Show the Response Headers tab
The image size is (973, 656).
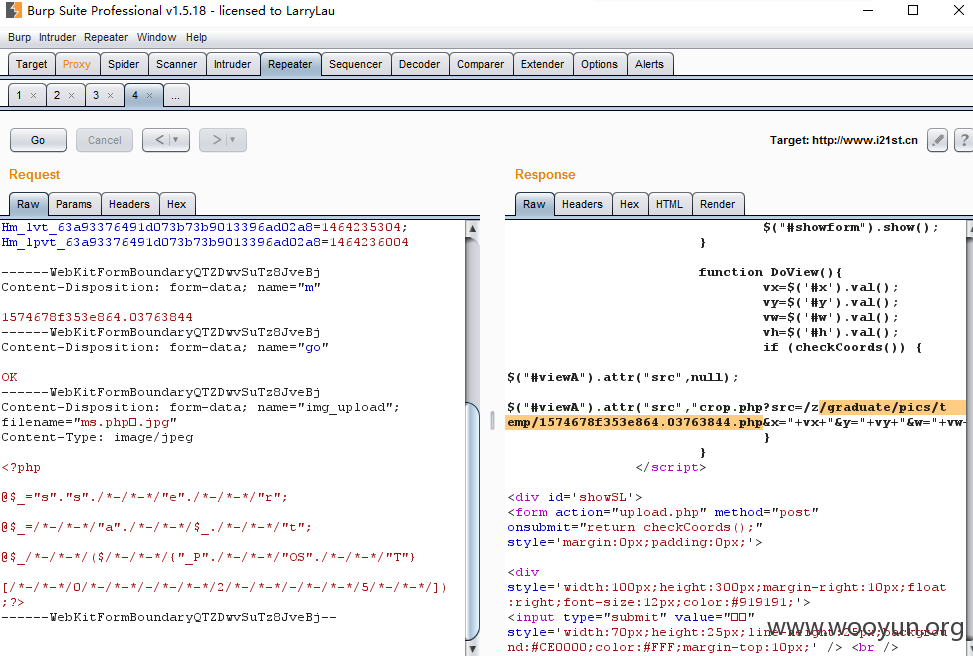(x=582, y=204)
